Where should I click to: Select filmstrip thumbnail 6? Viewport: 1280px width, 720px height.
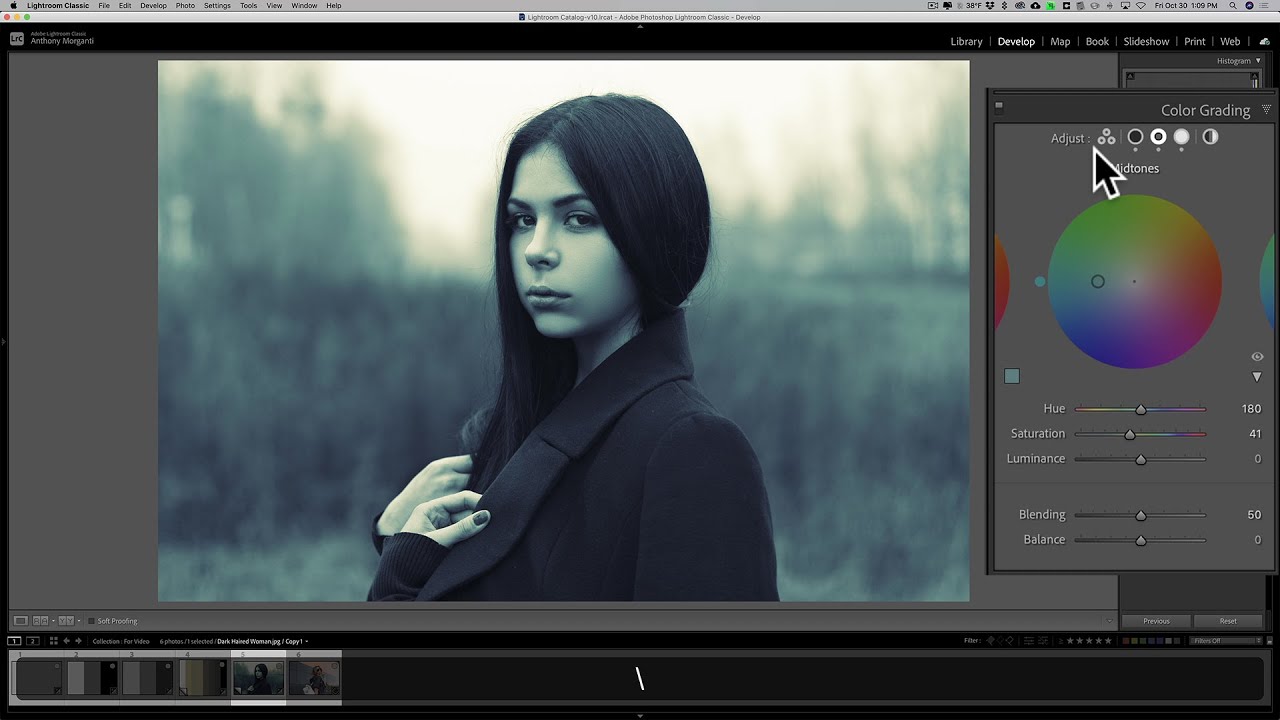point(314,678)
